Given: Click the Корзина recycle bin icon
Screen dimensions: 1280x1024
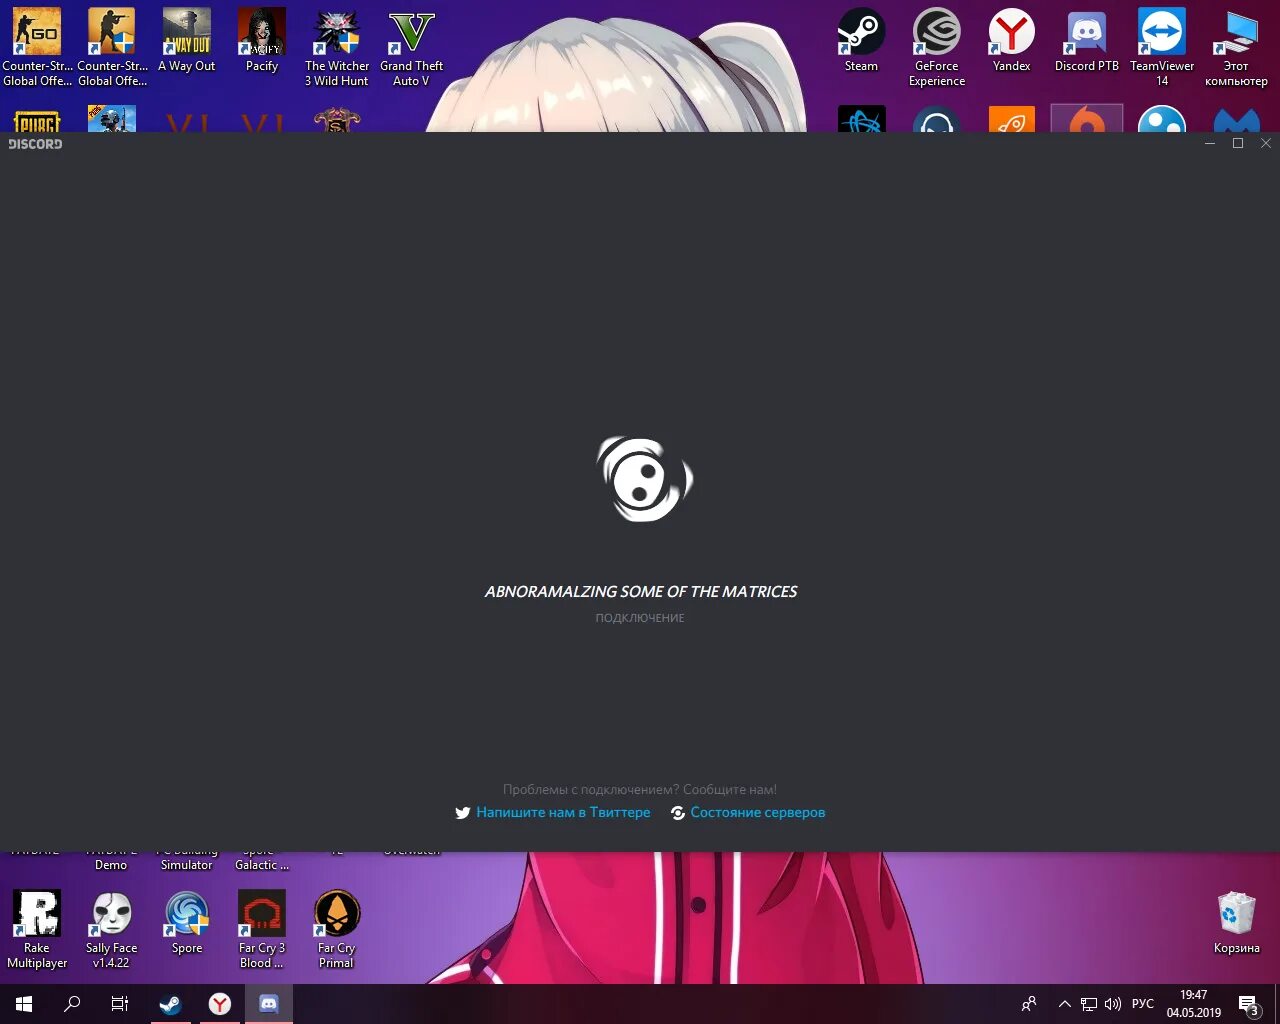Looking at the screenshot, I should click(1237, 922).
